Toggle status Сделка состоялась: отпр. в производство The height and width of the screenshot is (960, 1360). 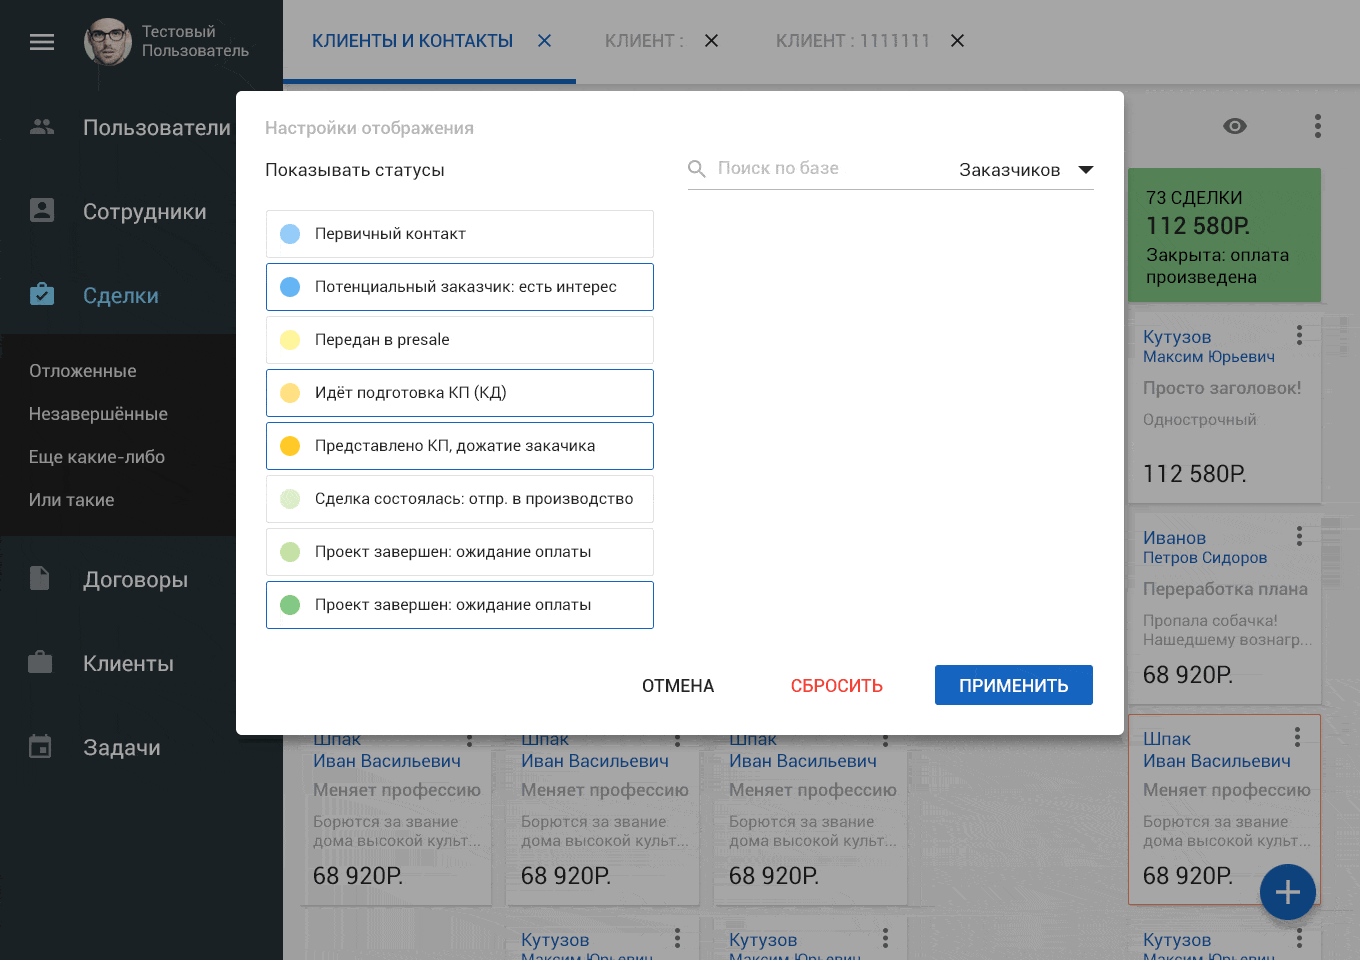[460, 499]
